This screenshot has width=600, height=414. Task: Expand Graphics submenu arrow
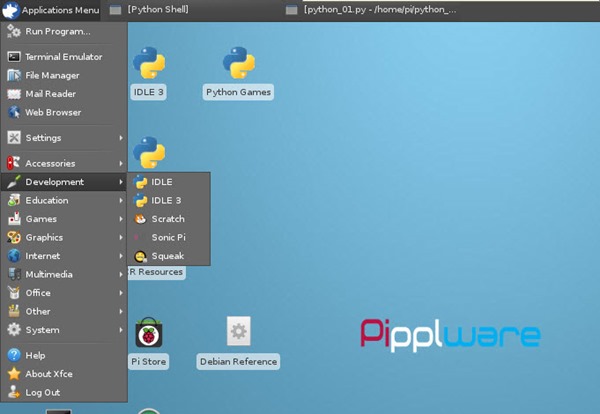coord(121,237)
